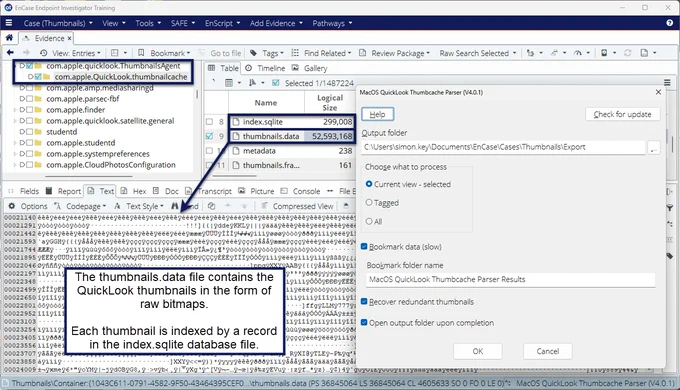Image resolution: width=680 pixels, height=390 pixels.
Task: Untick checkbox for thumbnails.data row
Action: [209, 136]
